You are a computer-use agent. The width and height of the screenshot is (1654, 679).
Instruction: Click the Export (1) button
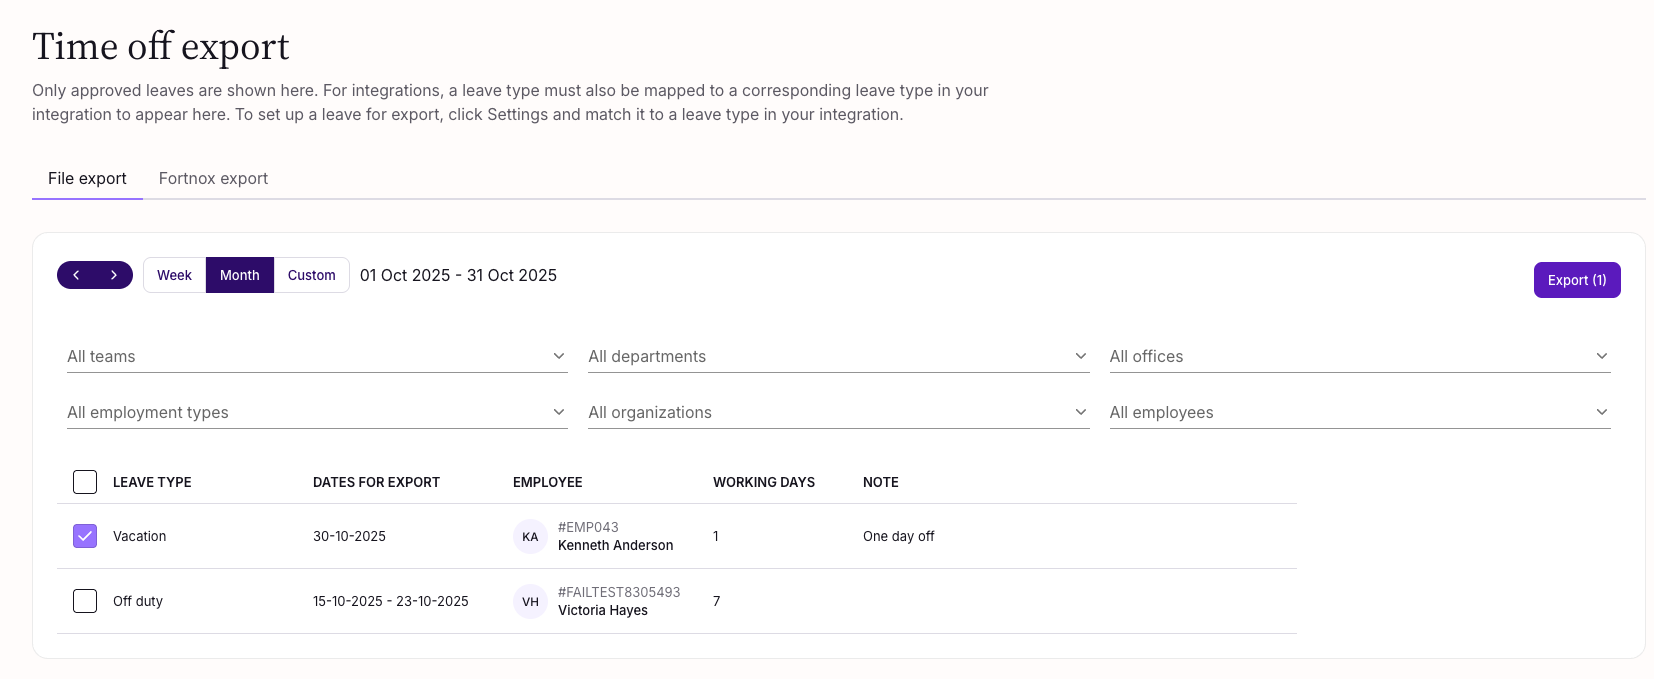(1576, 280)
